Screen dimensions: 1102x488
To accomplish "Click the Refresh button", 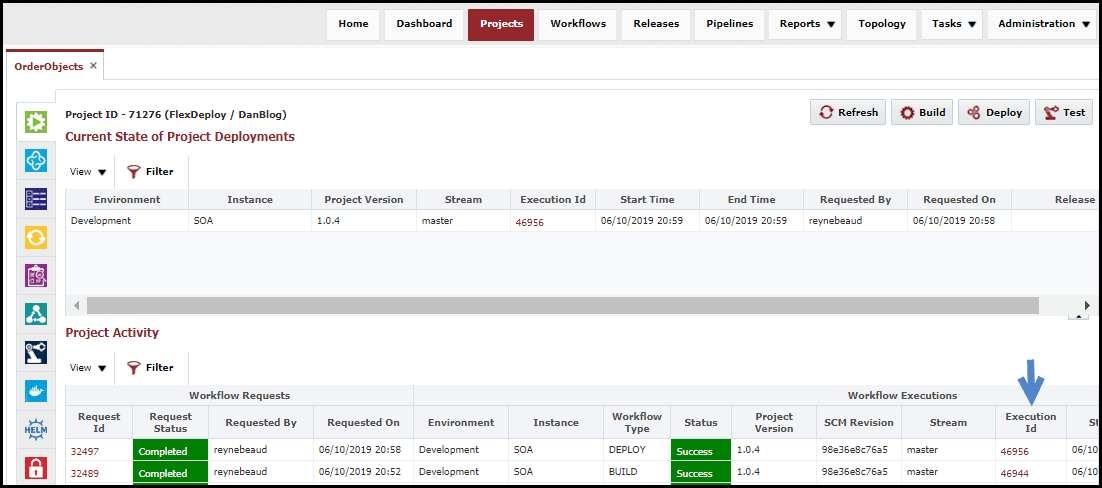I will [x=848, y=113].
